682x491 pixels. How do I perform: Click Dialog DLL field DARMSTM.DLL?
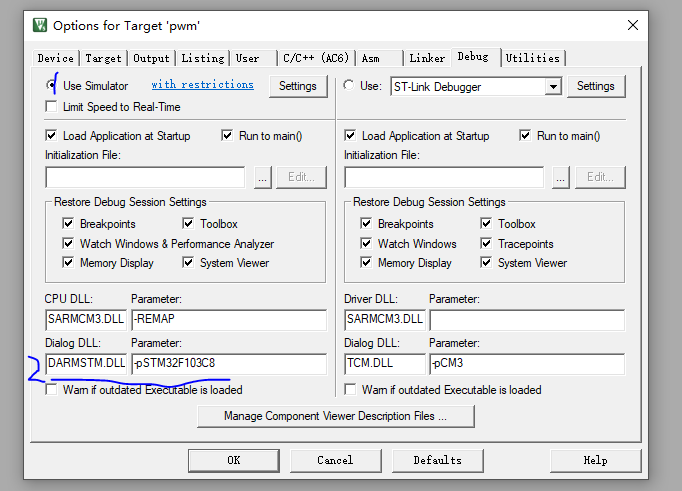click(x=86, y=364)
